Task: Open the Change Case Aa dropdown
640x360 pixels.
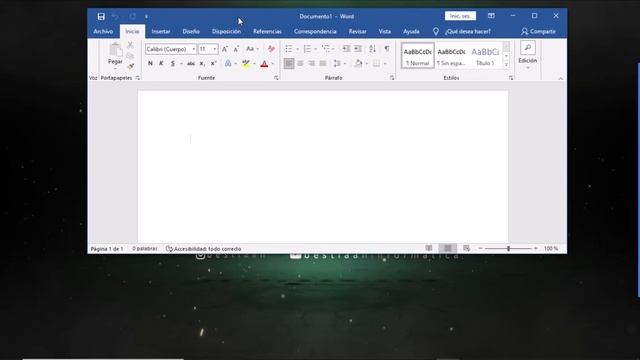Action: pos(252,49)
